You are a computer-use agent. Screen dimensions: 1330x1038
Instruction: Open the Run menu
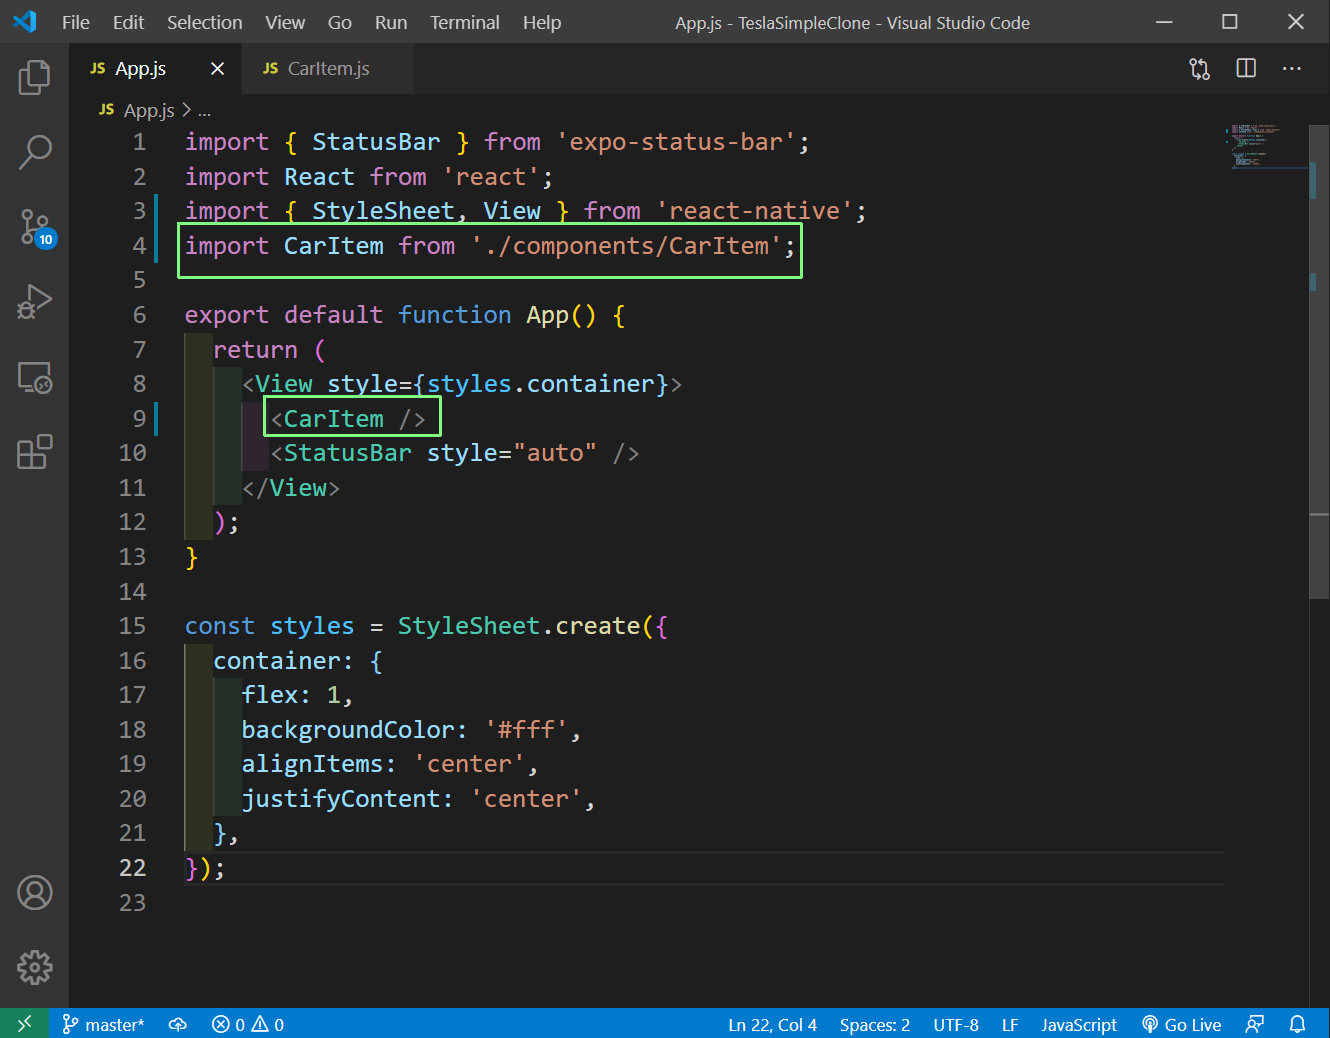tap(391, 22)
